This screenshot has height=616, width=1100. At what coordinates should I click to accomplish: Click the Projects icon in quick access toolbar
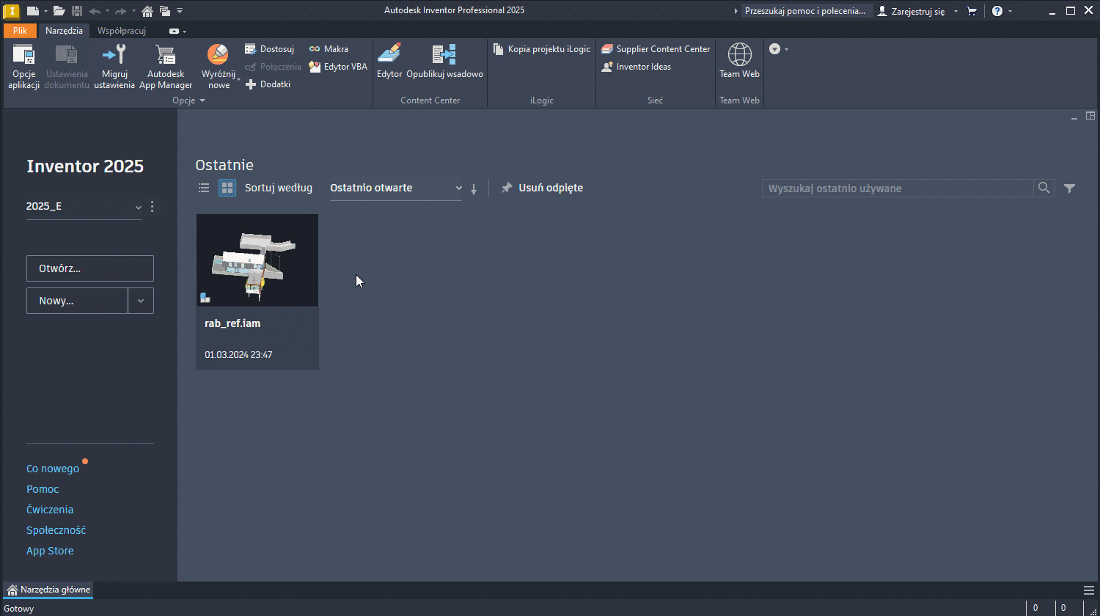click(x=165, y=11)
